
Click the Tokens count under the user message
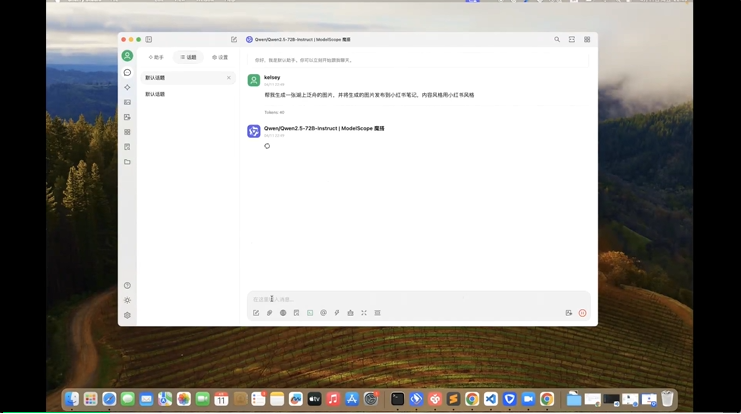point(274,112)
